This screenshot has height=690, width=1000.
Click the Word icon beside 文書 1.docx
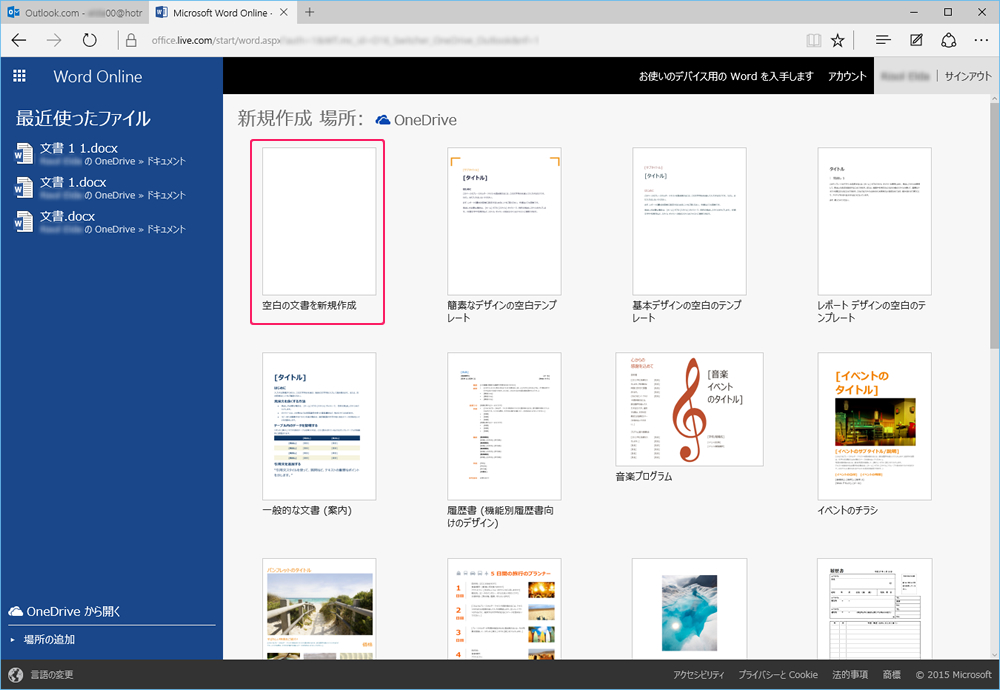24,187
